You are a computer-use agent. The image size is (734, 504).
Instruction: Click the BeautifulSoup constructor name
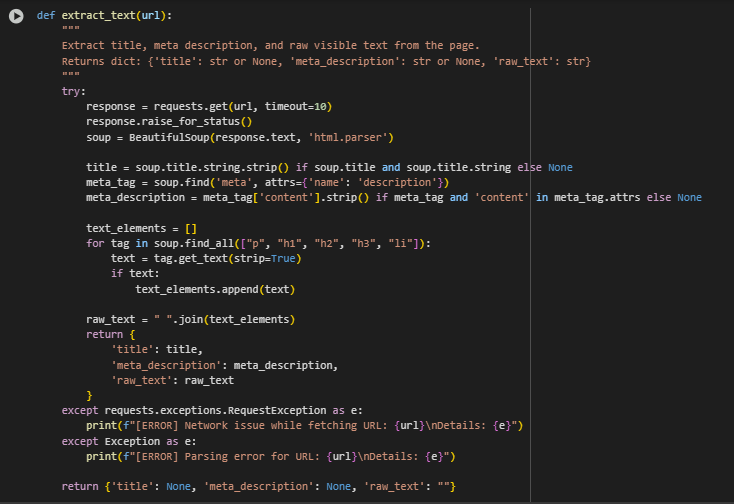click(x=169, y=137)
